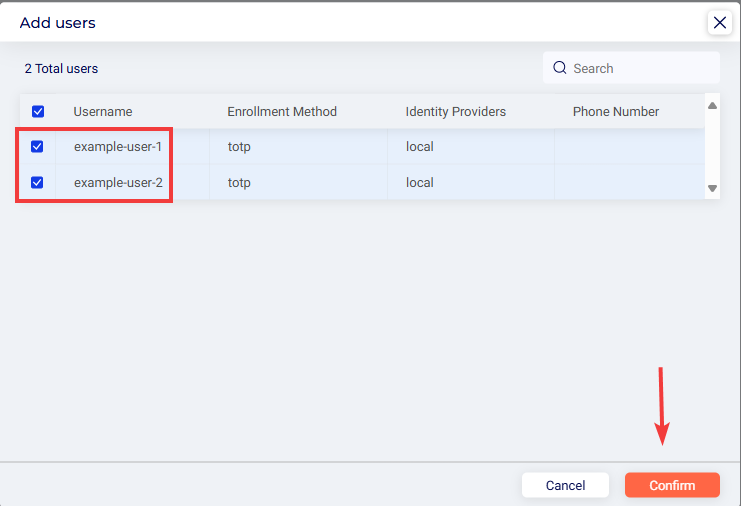Click the magnifier icon in search box
The width and height of the screenshot is (741, 506).
tap(560, 68)
